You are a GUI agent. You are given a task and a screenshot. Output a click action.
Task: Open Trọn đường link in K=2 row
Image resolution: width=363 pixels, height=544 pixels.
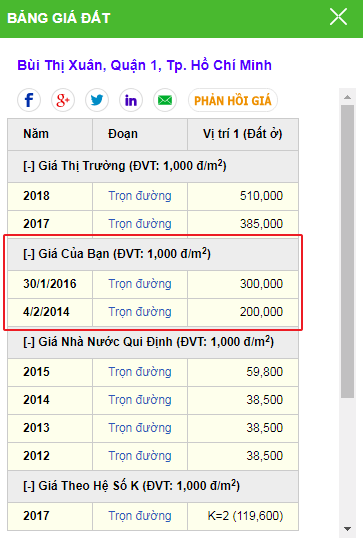coord(140,516)
